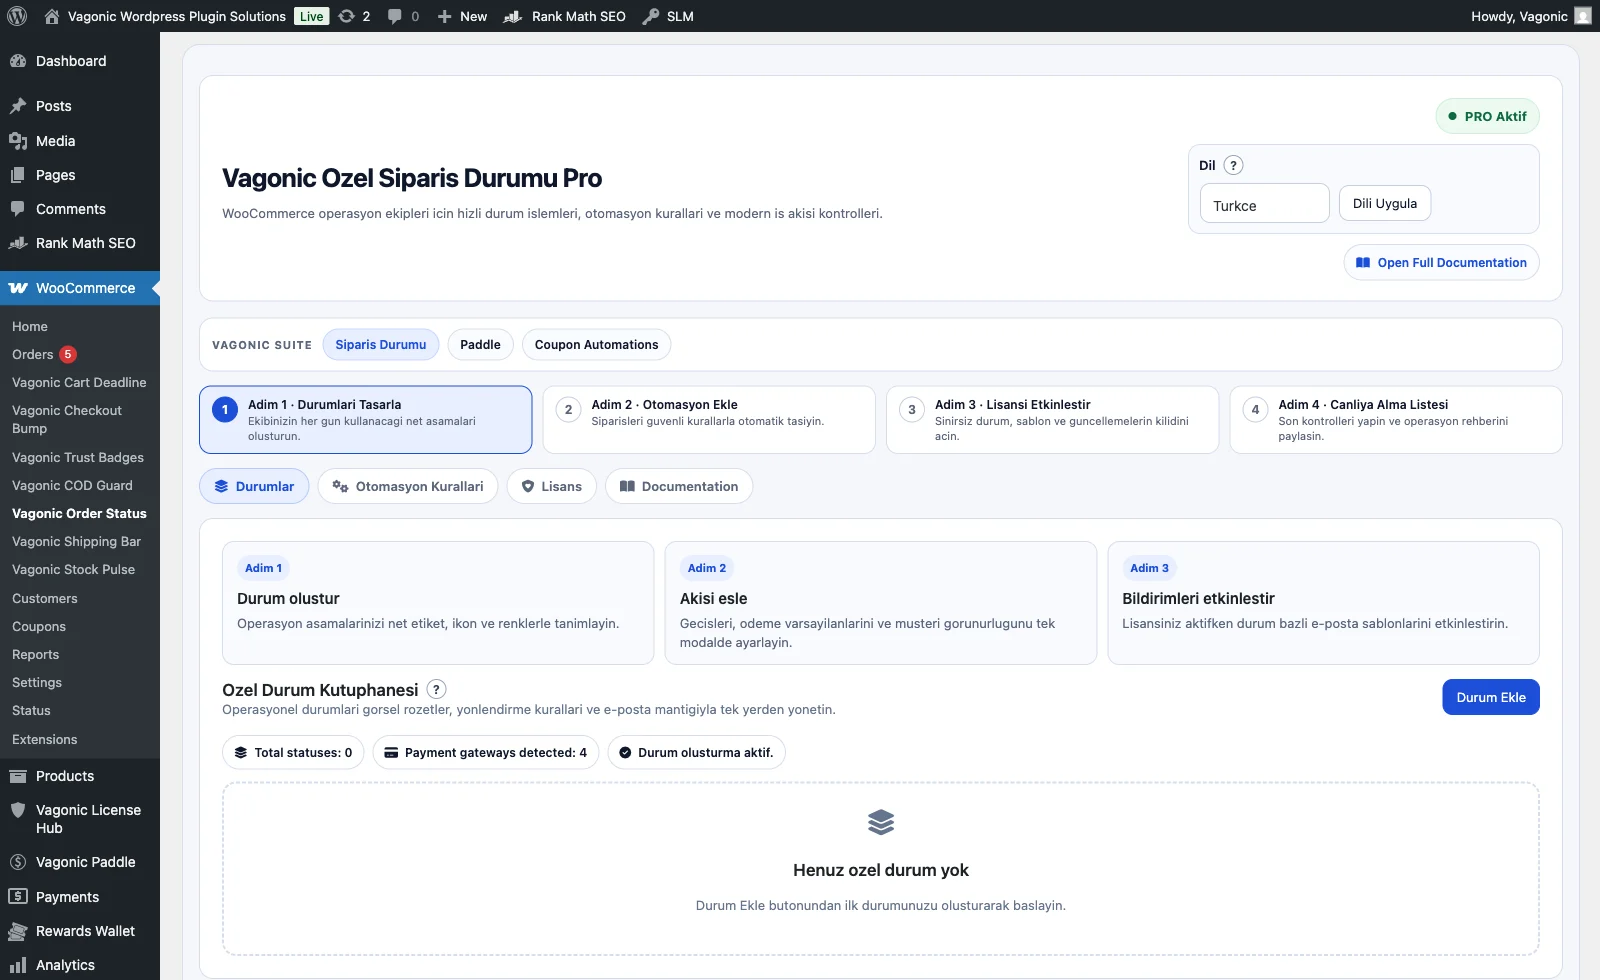Screen dimensions: 1600x980
Task: Open the Lisans tab
Action: tap(551, 486)
